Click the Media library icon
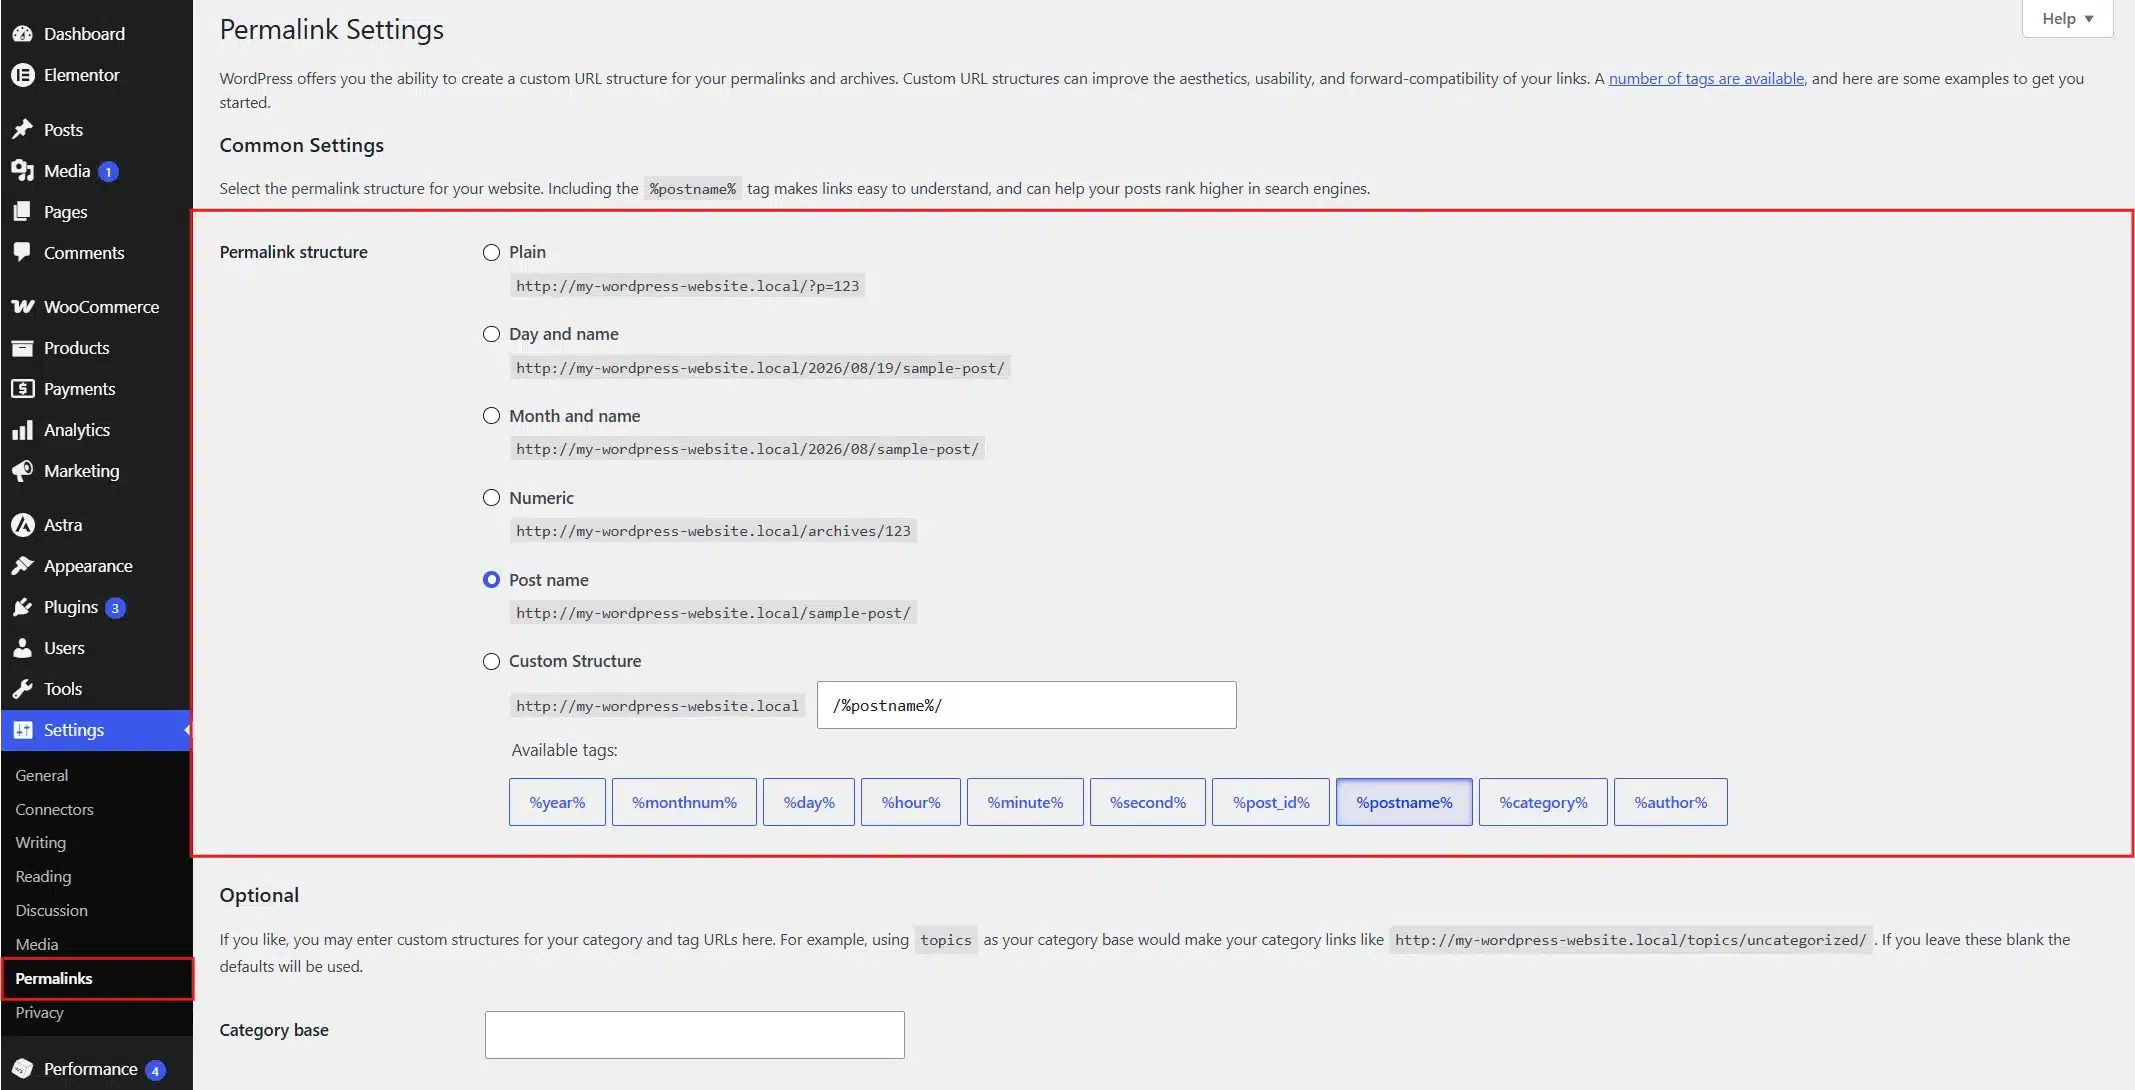Screen dimensions: 2135x1090 pyautogui.click(x=22, y=171)
